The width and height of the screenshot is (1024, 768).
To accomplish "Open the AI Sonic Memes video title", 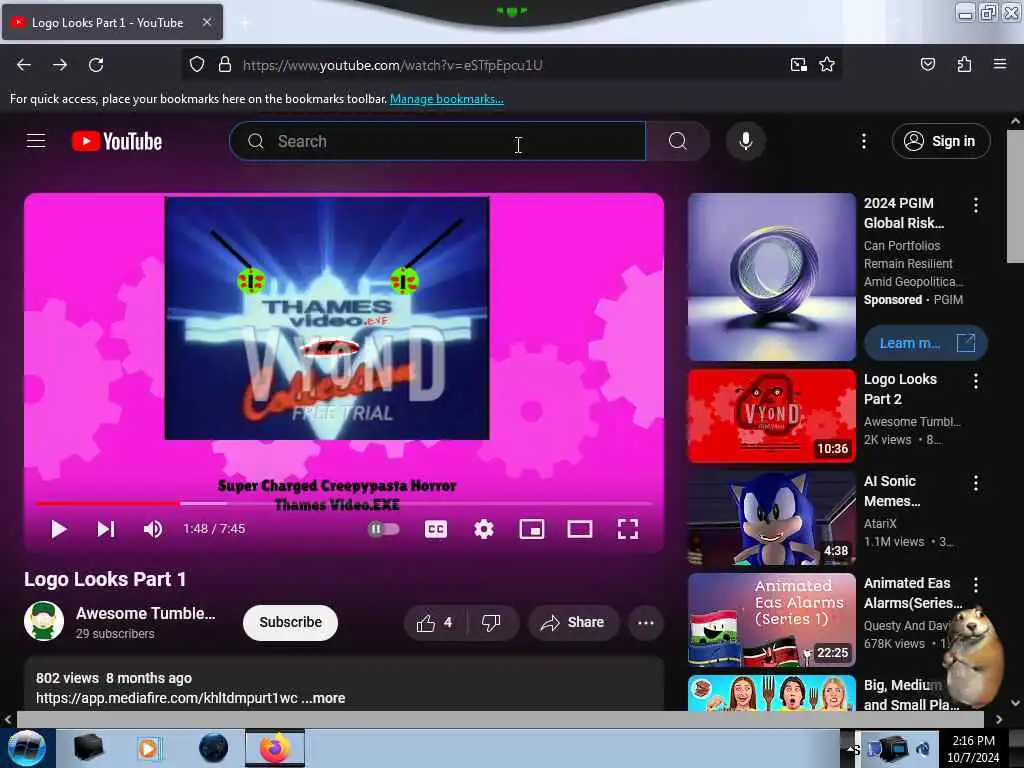I will [892, 491].
